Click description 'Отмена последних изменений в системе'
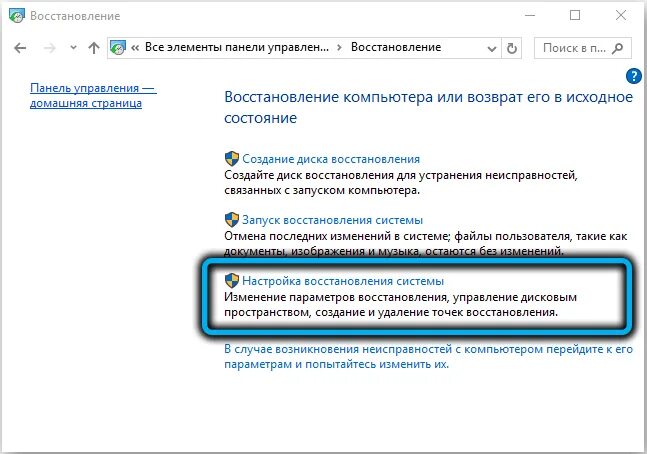 click(425, 244)
